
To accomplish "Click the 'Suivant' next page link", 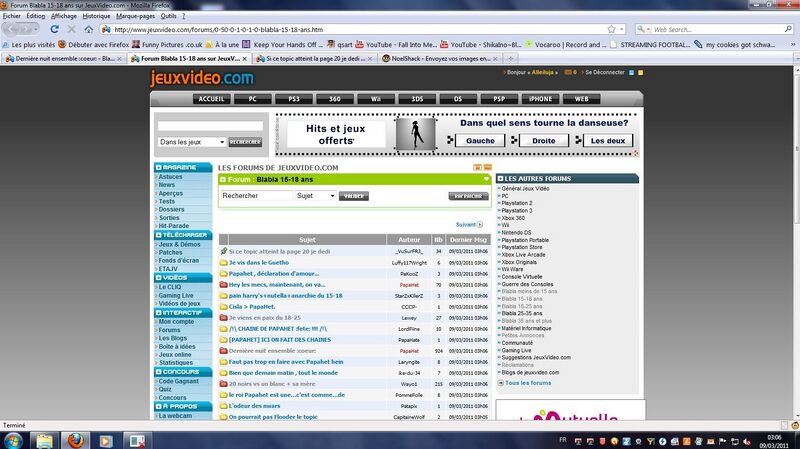I will [x=468, y=225].
